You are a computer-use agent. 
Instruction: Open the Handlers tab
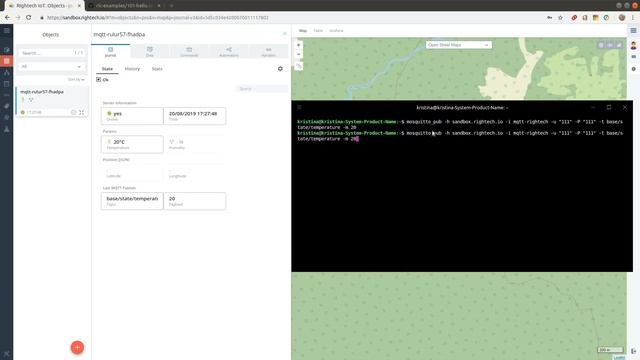(x=268, y=52)
